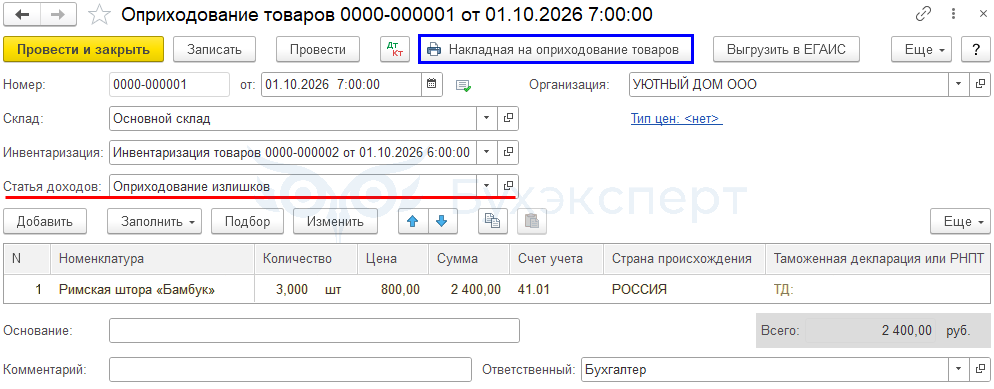Viewport: 994px width, 389px height.
Task: Select the account cell 41.01
Action: coord(556,290)
